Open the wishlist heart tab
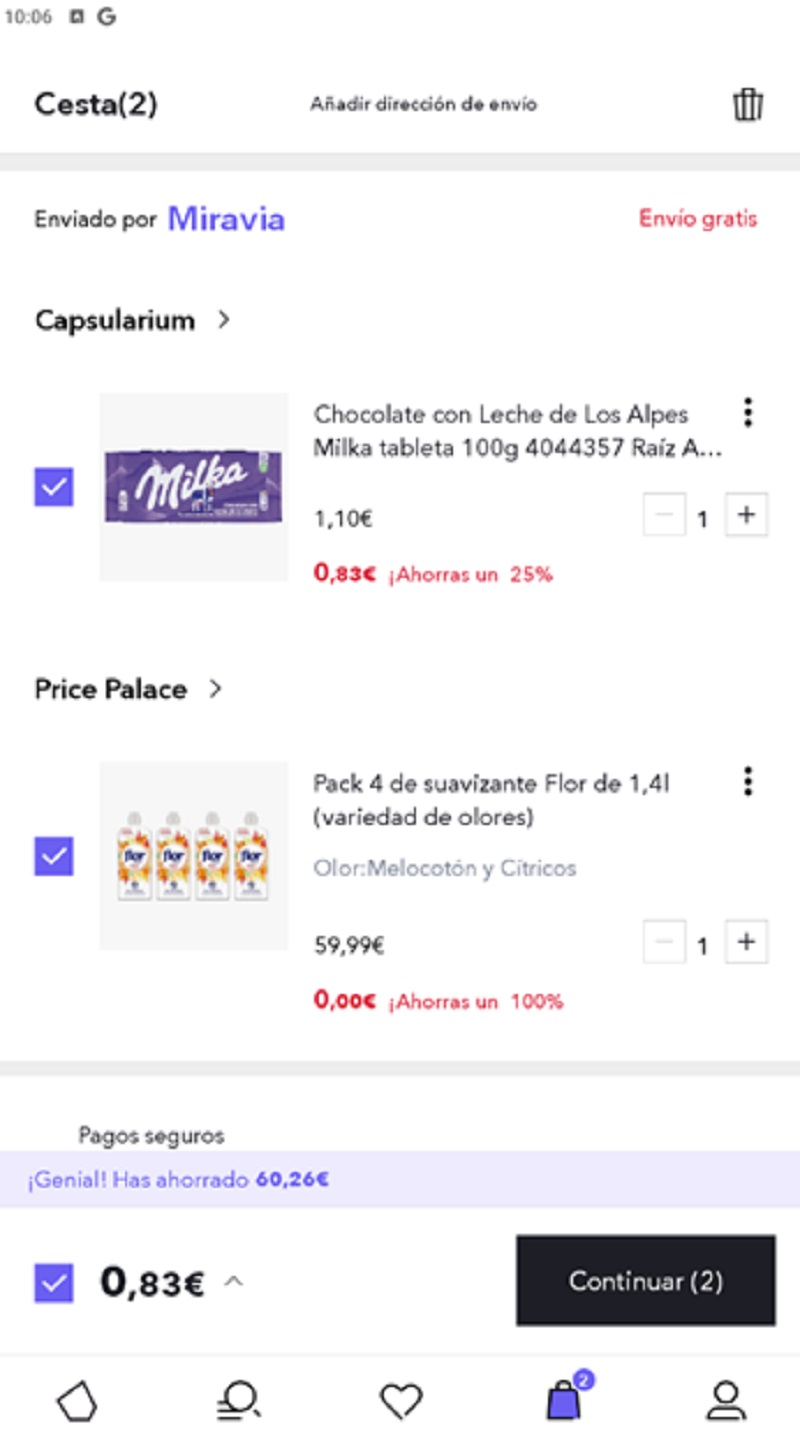 pos(401,1402)
